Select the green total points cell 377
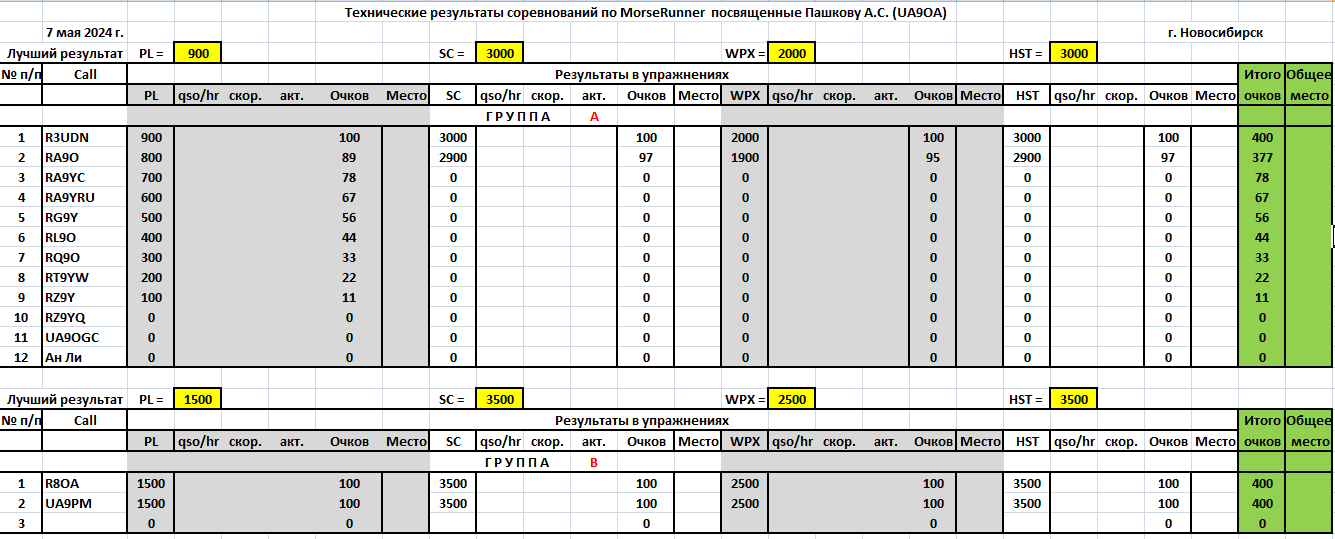The image size is (1335, 539). (1260, 157)
